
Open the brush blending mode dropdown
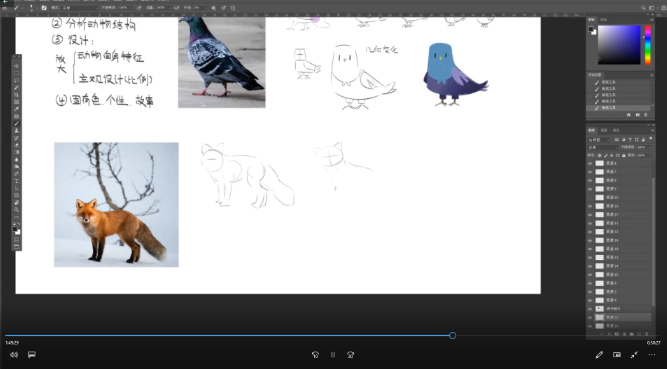80,8
